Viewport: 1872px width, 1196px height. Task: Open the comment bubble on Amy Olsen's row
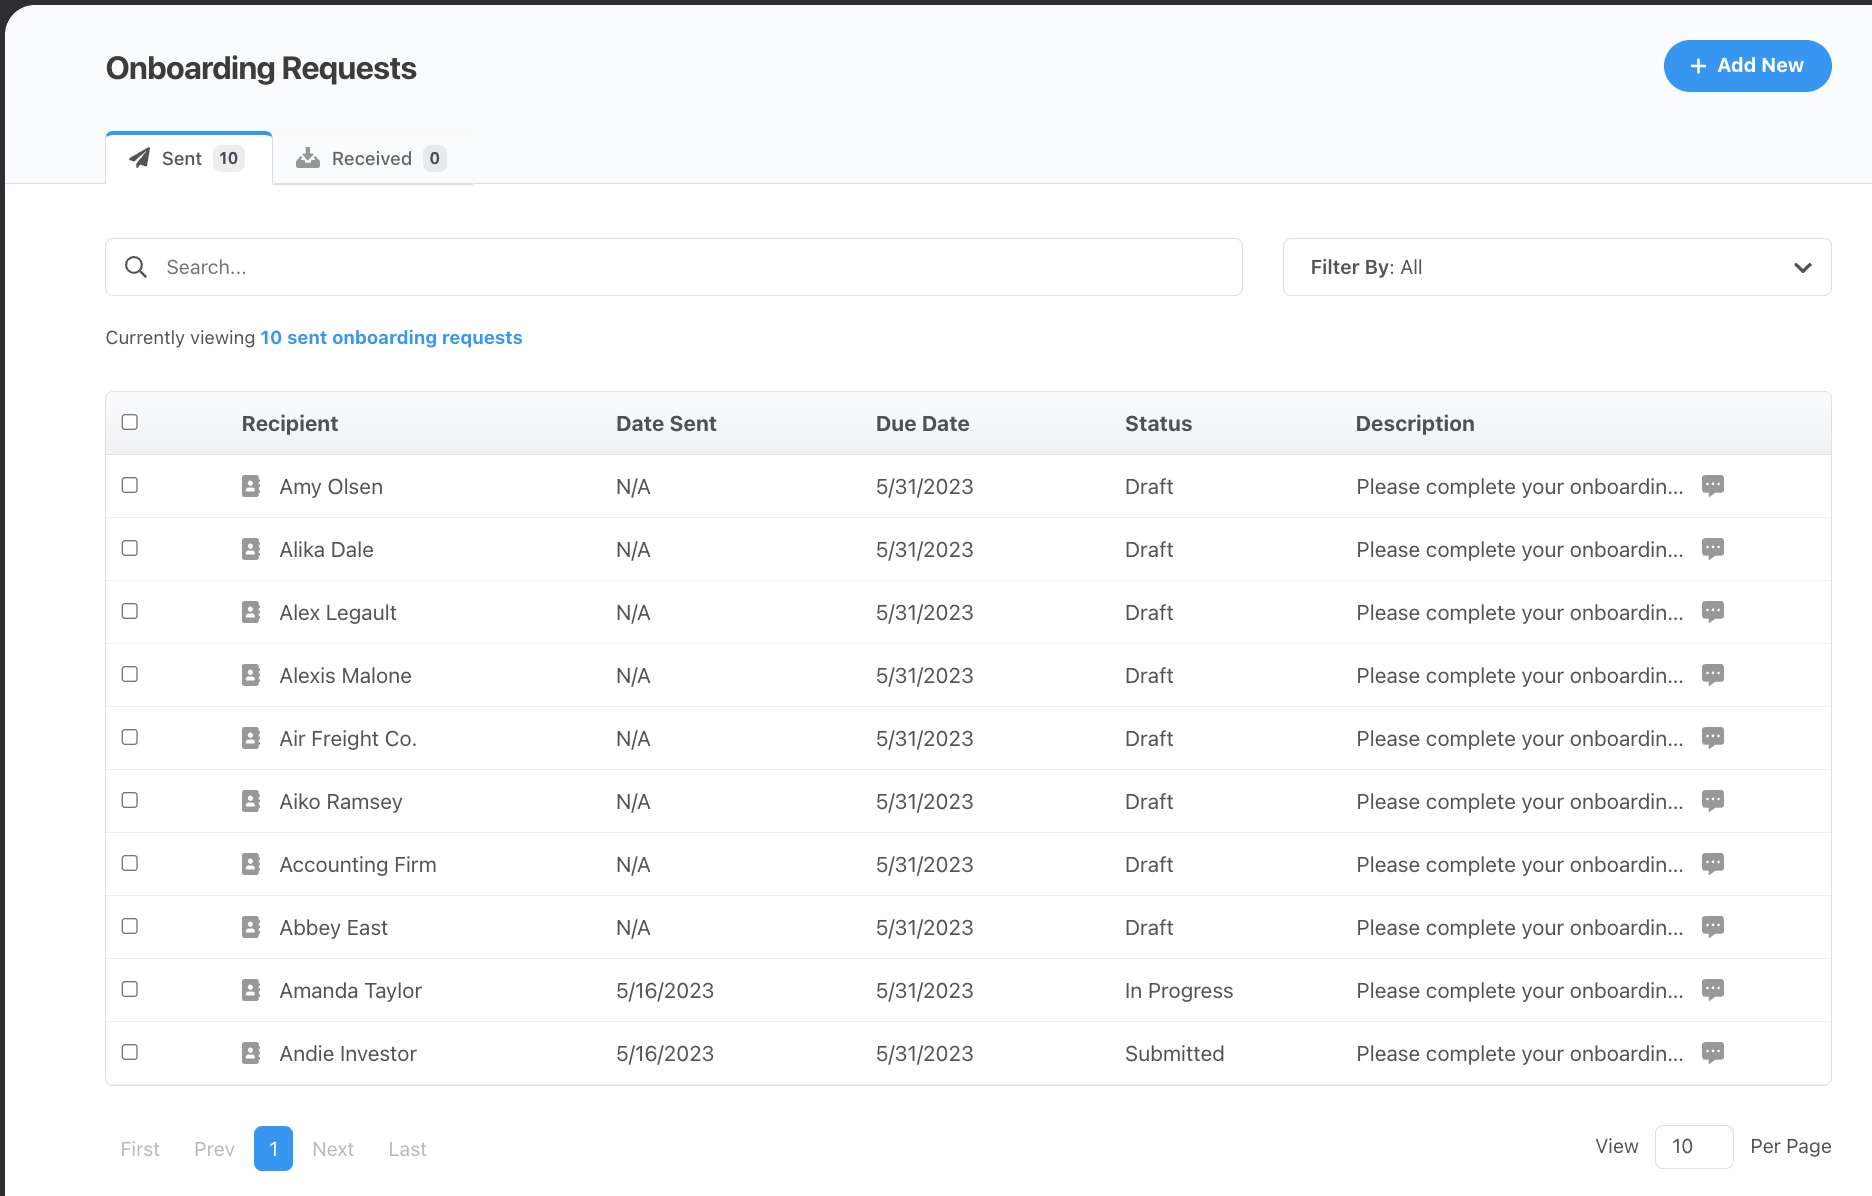1713,486
